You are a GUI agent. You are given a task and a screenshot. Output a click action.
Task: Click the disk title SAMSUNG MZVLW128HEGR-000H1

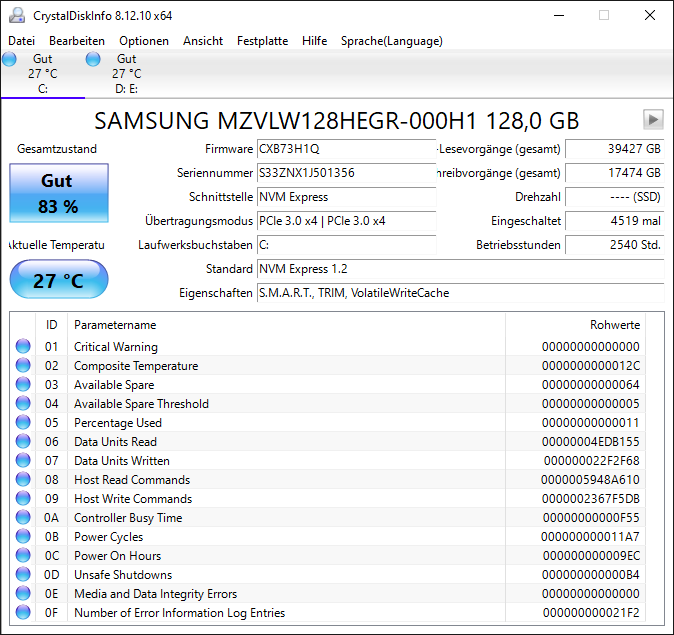tap(337, 121)
